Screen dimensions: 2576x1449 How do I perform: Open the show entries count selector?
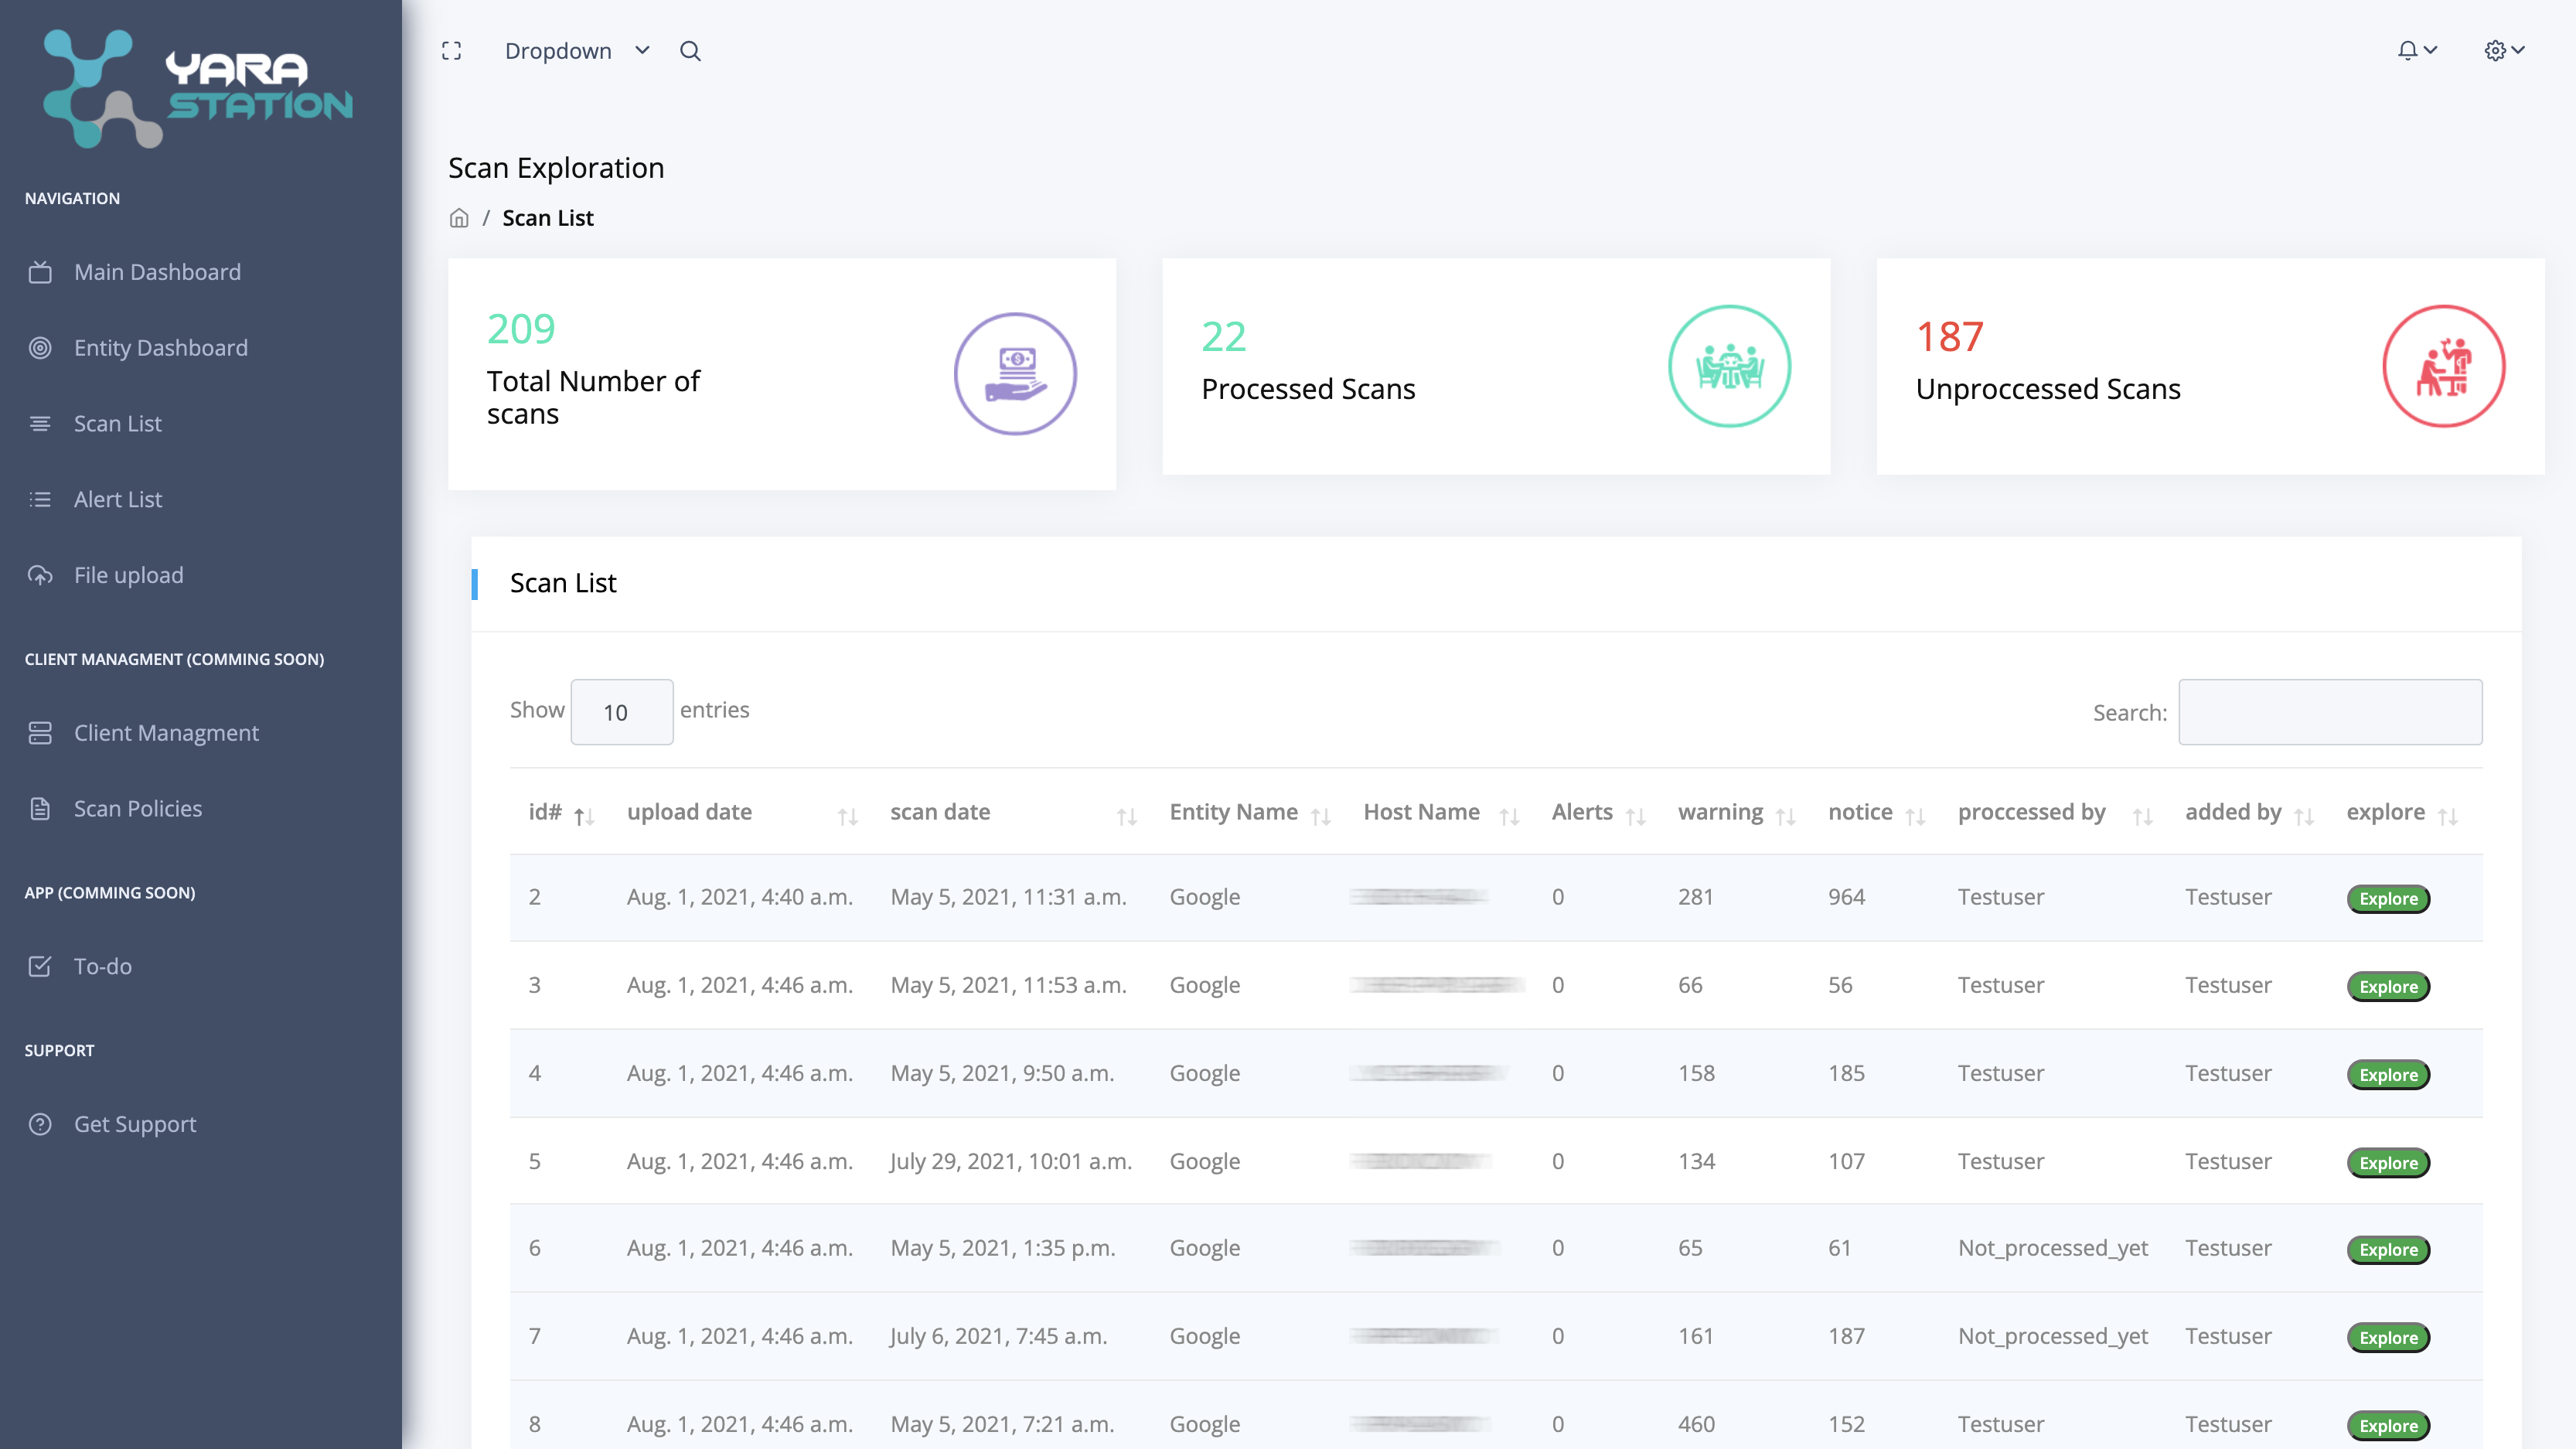click(621, 712)
